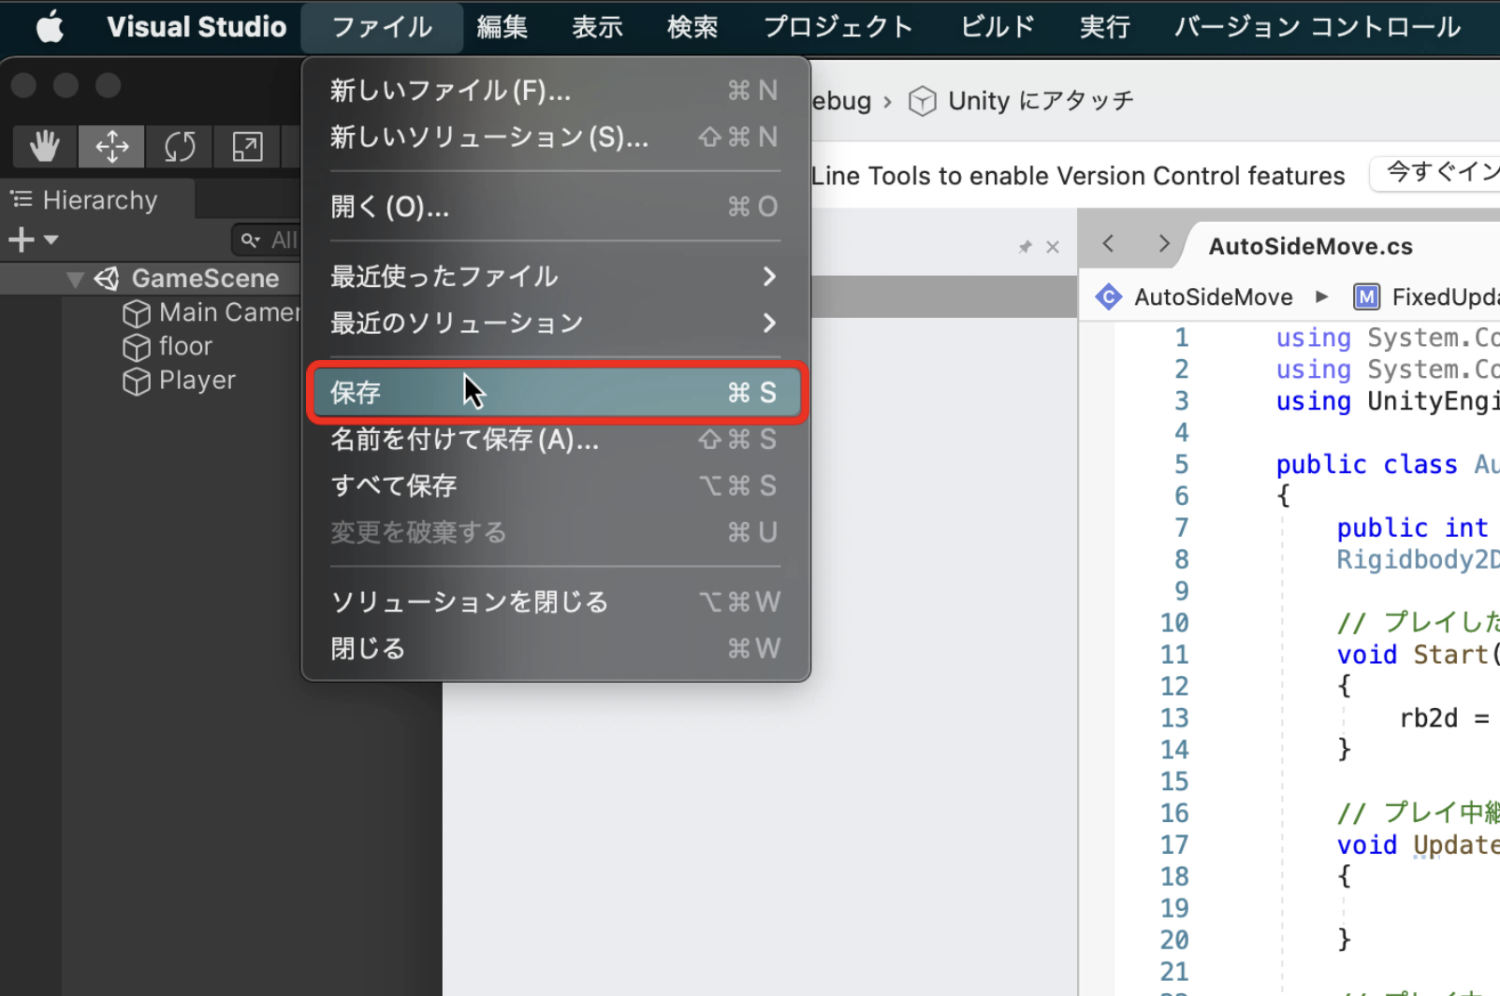Open the Visual Studio app menu

click(197, 27)
